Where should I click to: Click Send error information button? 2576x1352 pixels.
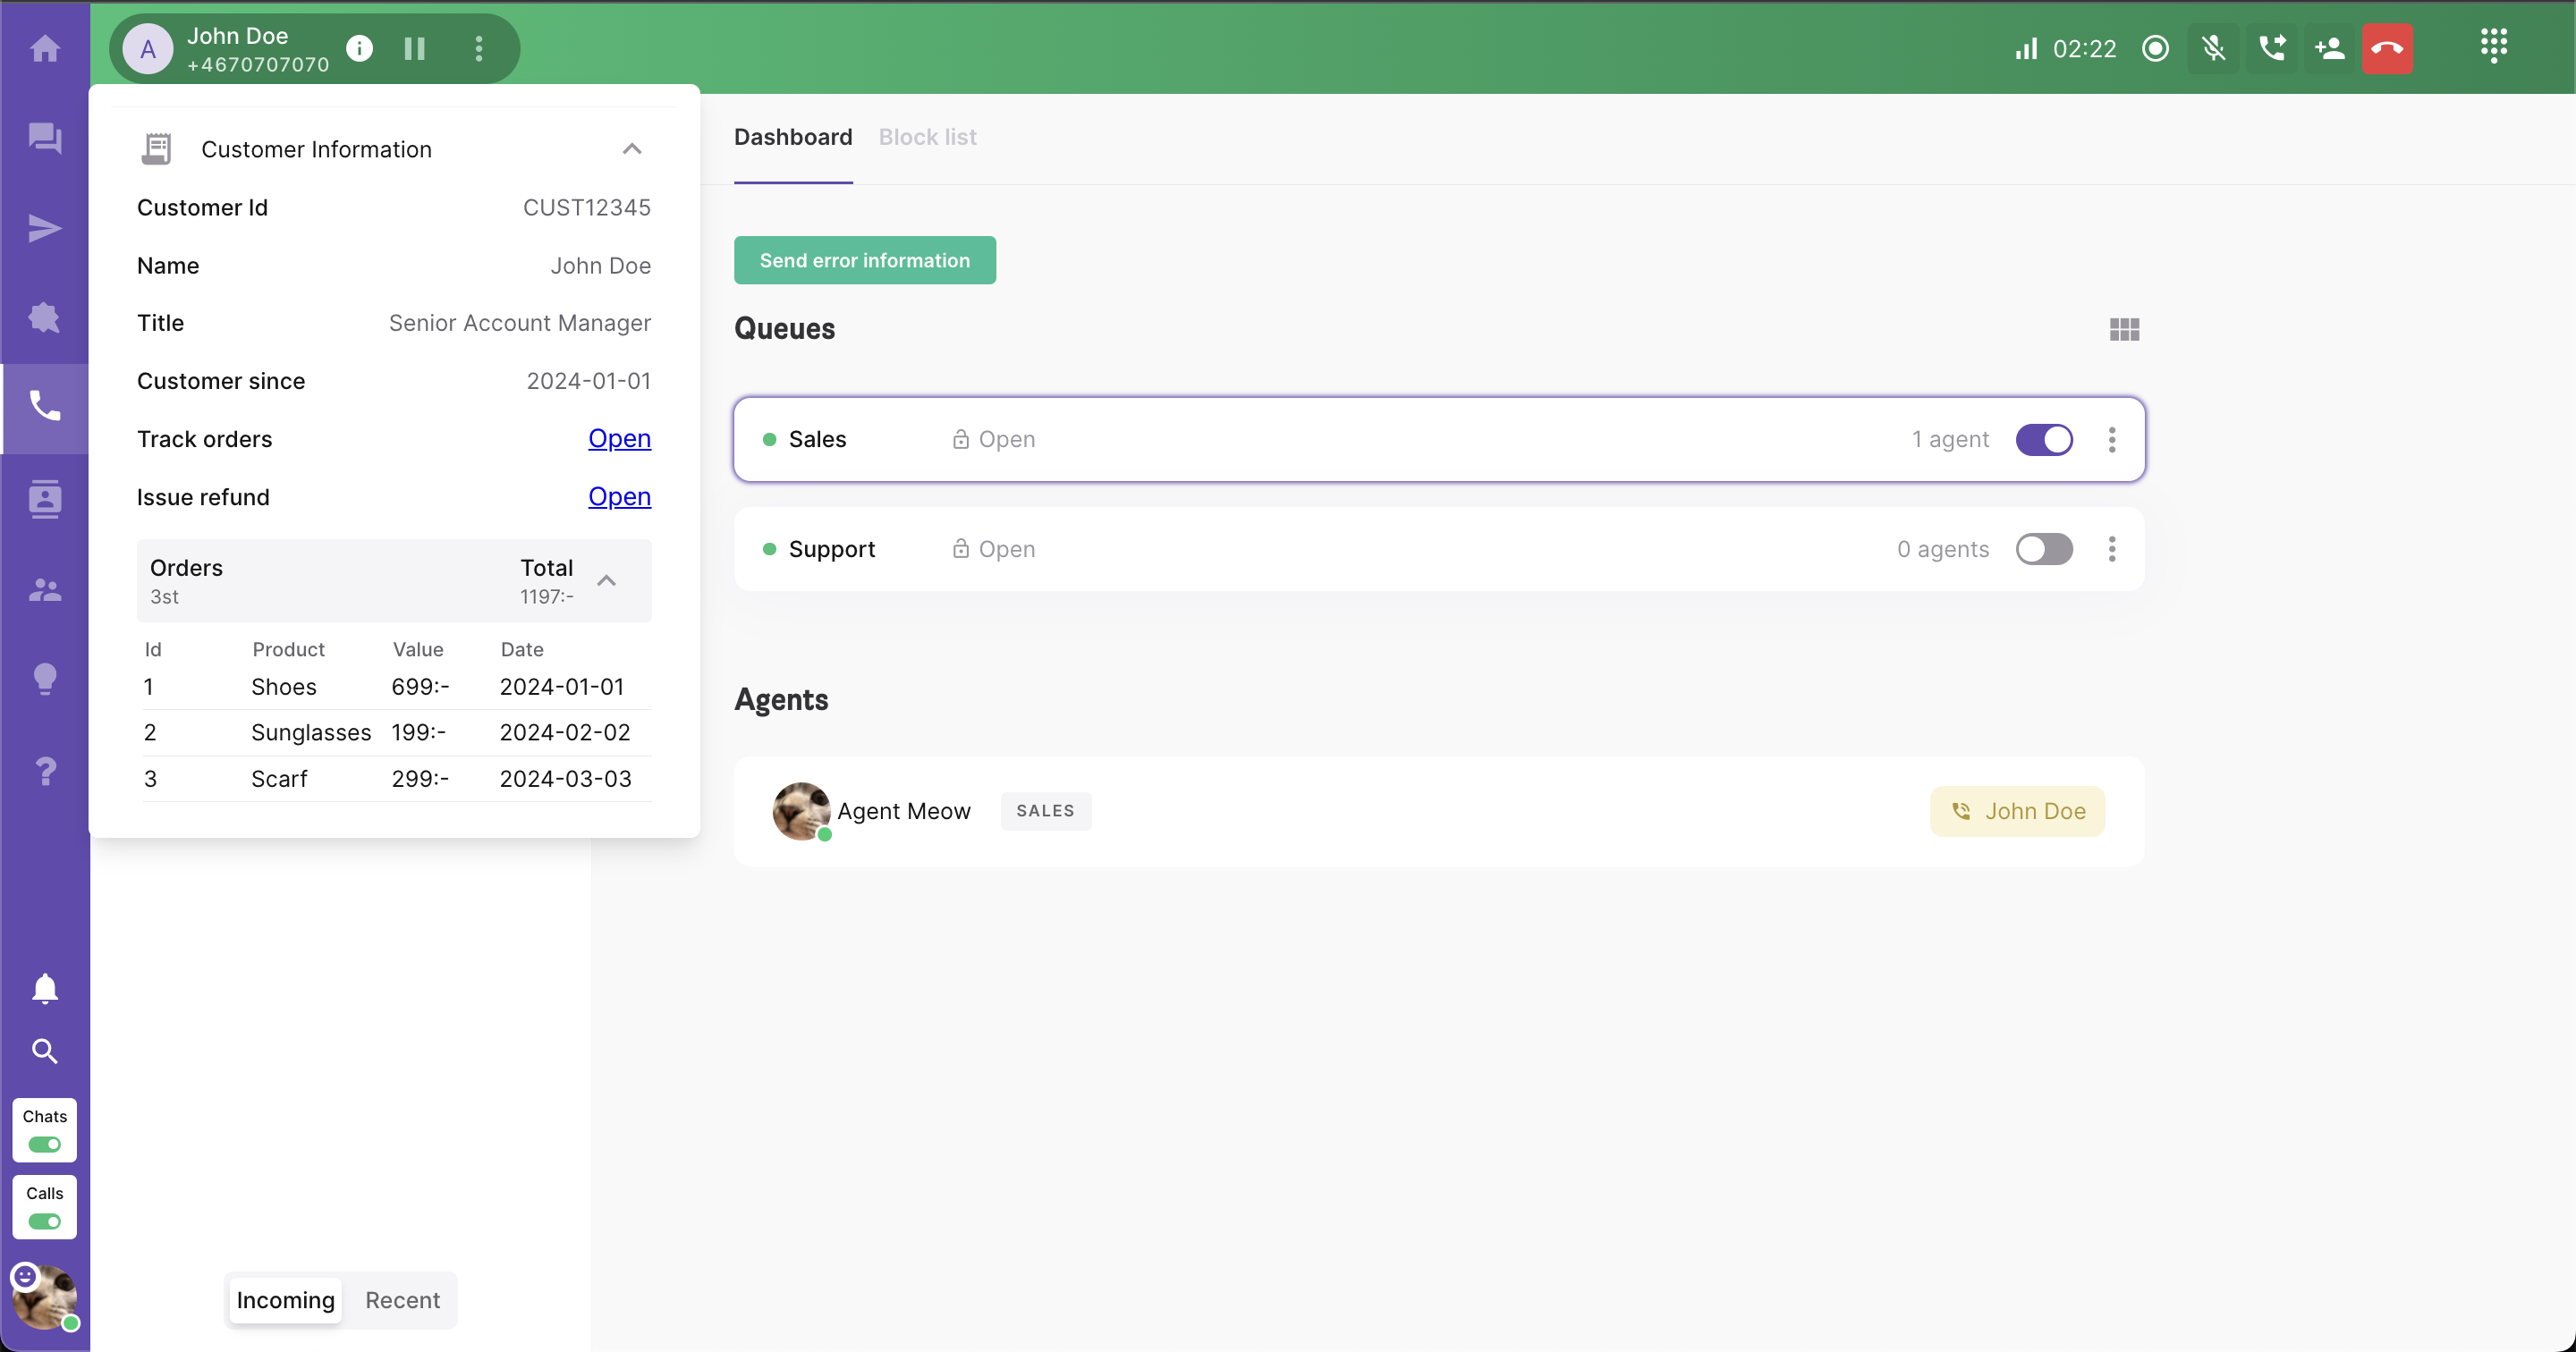click(x=864, y=260)
